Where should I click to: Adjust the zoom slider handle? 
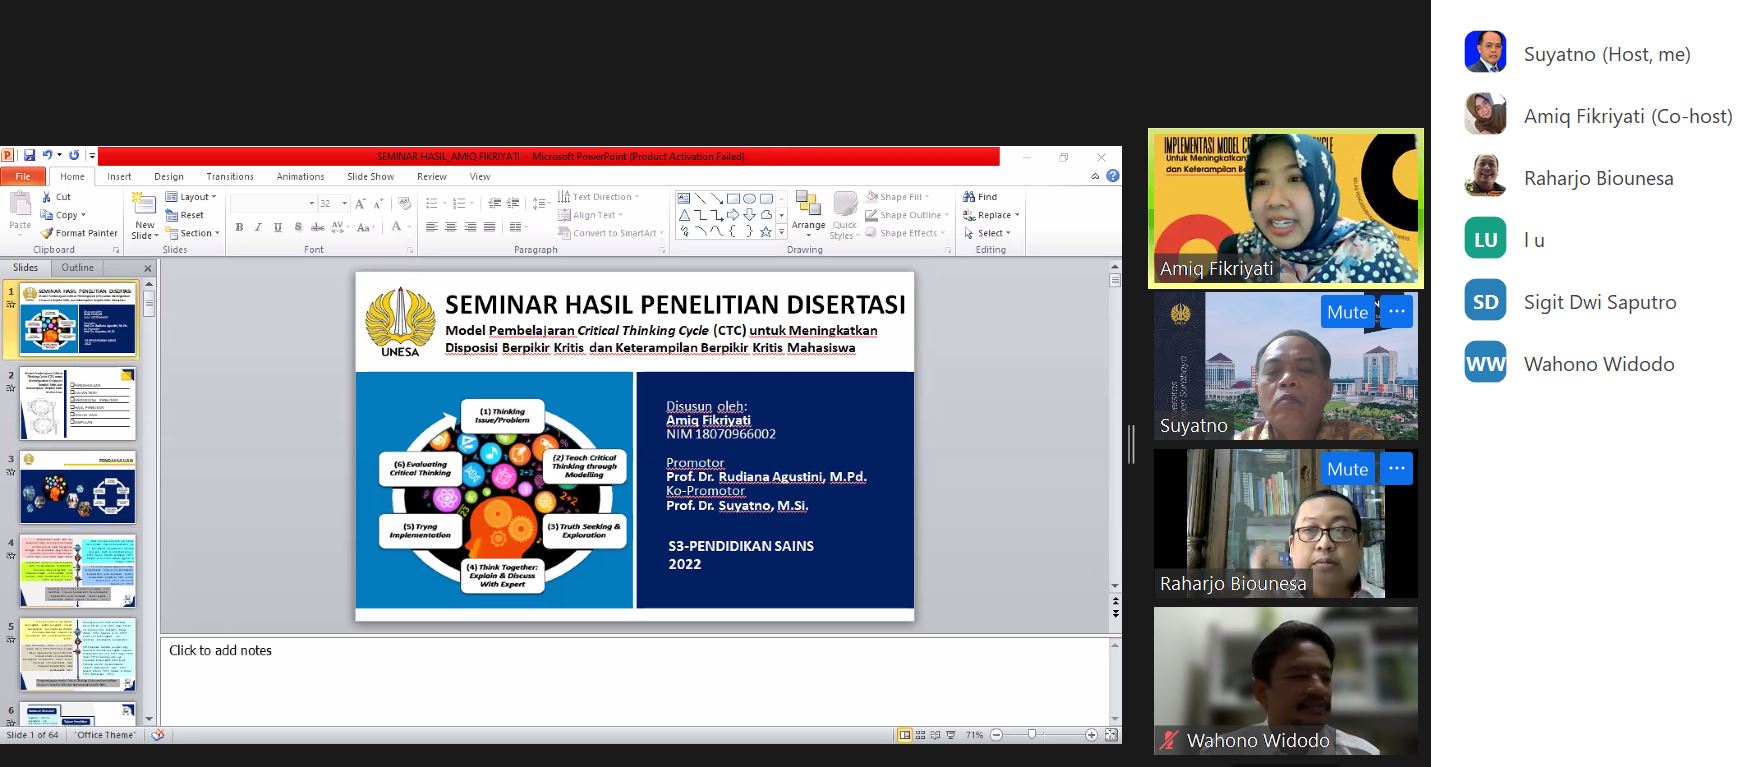point(1032,735)
